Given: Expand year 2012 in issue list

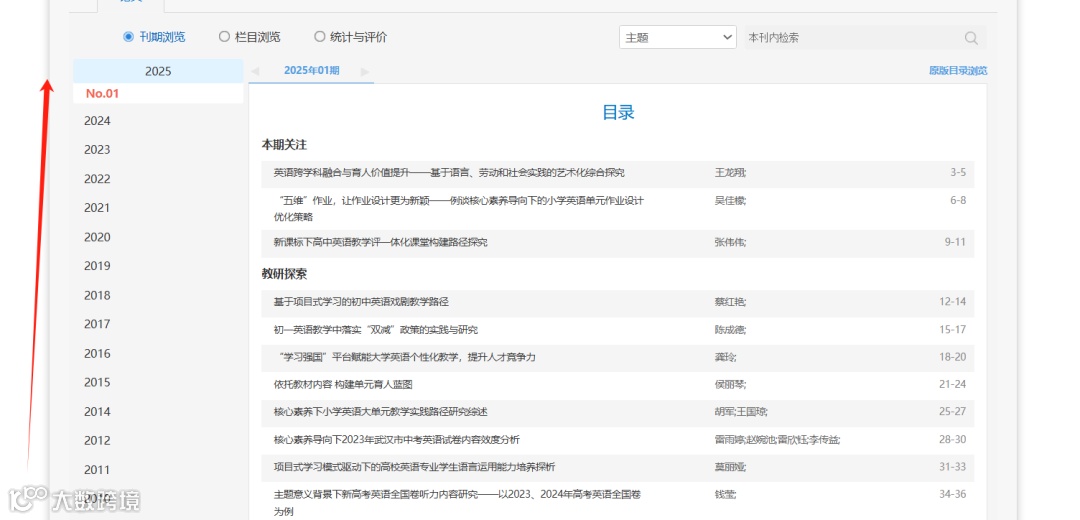Looking at the screenshot, I should point(97,441).
